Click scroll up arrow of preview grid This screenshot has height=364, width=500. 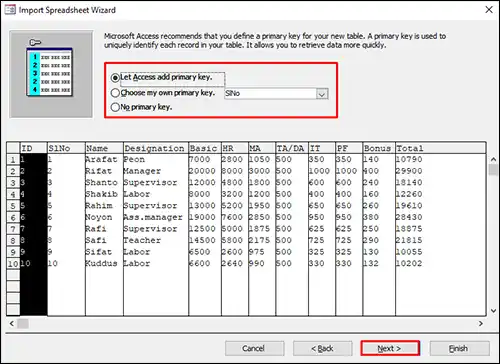click(493, 159)
